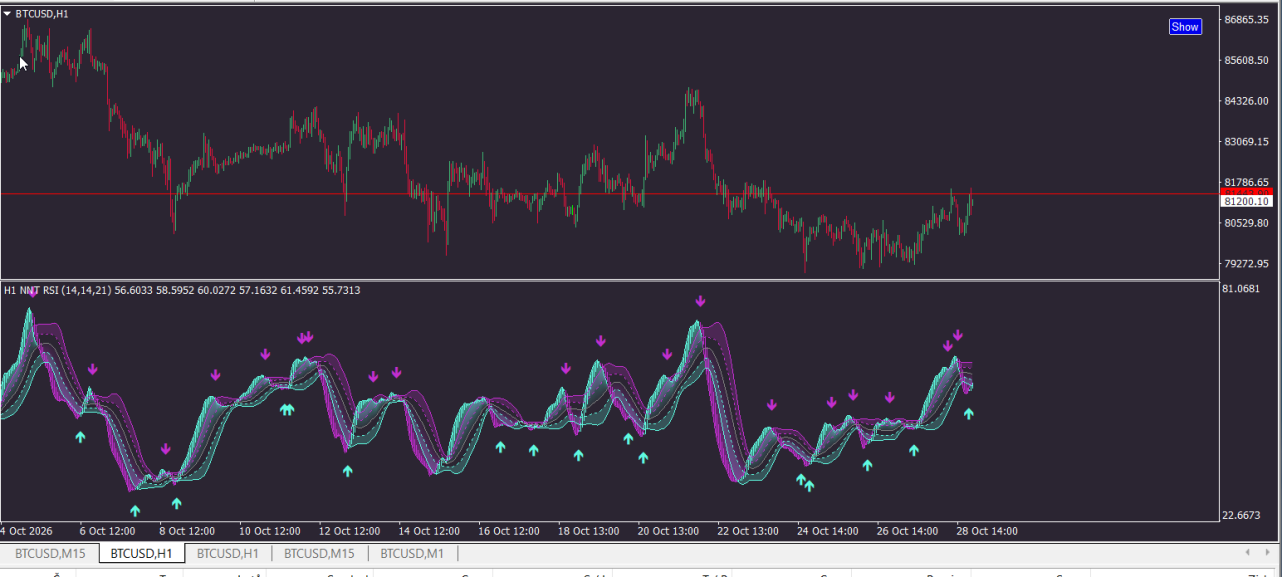Image resolution: width=1282 pixels, height=577 pixels.
Task: Click the 24 Oct 14:00 time label
Action: click(829, 531)
